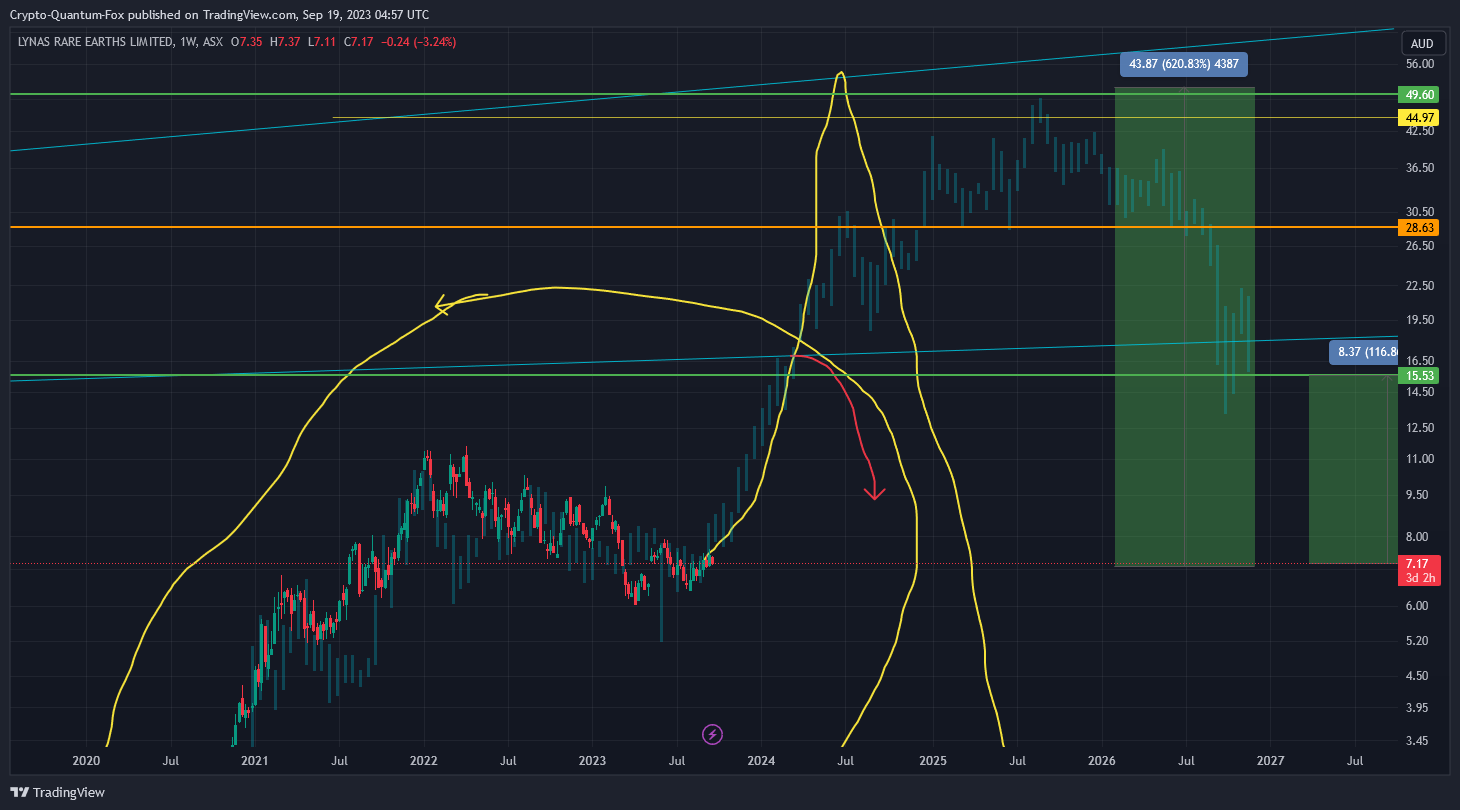Click the 36.50 price scale value

[x=1420, y=167]
